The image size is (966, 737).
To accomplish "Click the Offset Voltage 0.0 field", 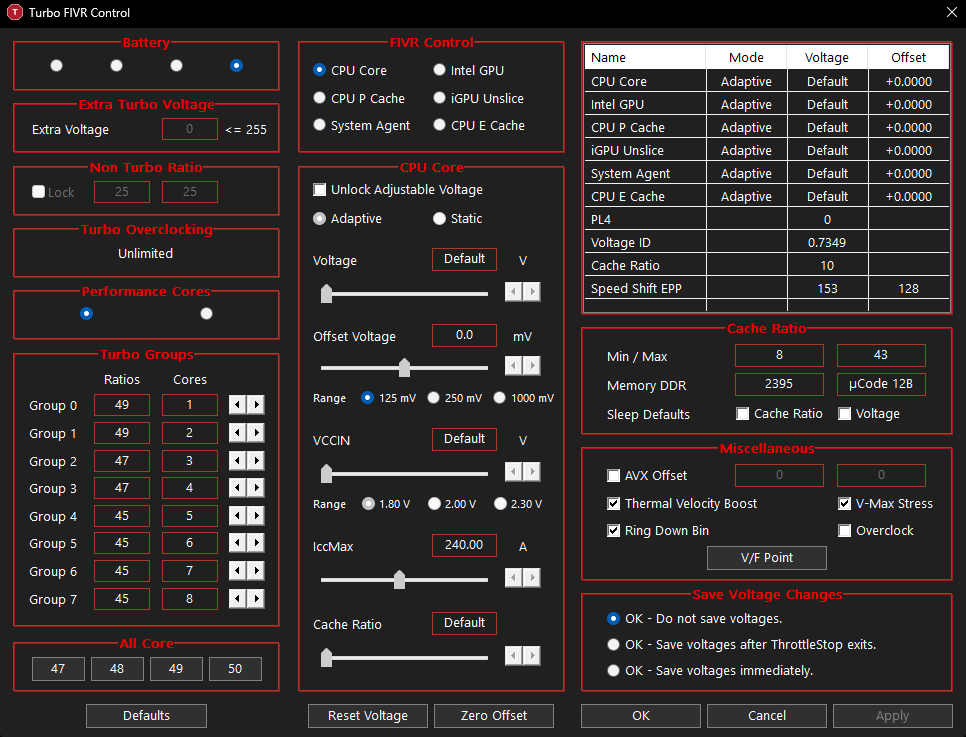I will coord(465,335).
